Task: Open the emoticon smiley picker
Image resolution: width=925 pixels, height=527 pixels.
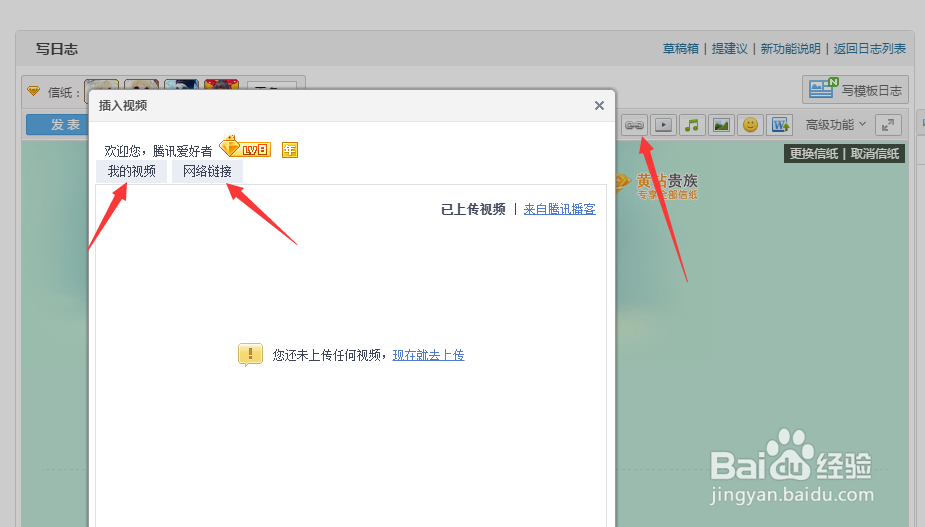Action: coord(750,125)
